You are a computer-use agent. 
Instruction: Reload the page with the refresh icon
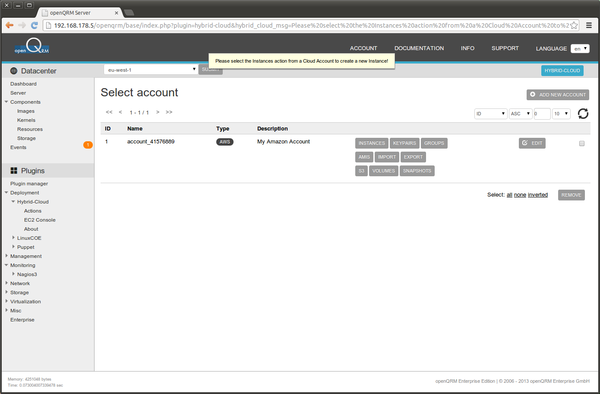click(34, 25)
